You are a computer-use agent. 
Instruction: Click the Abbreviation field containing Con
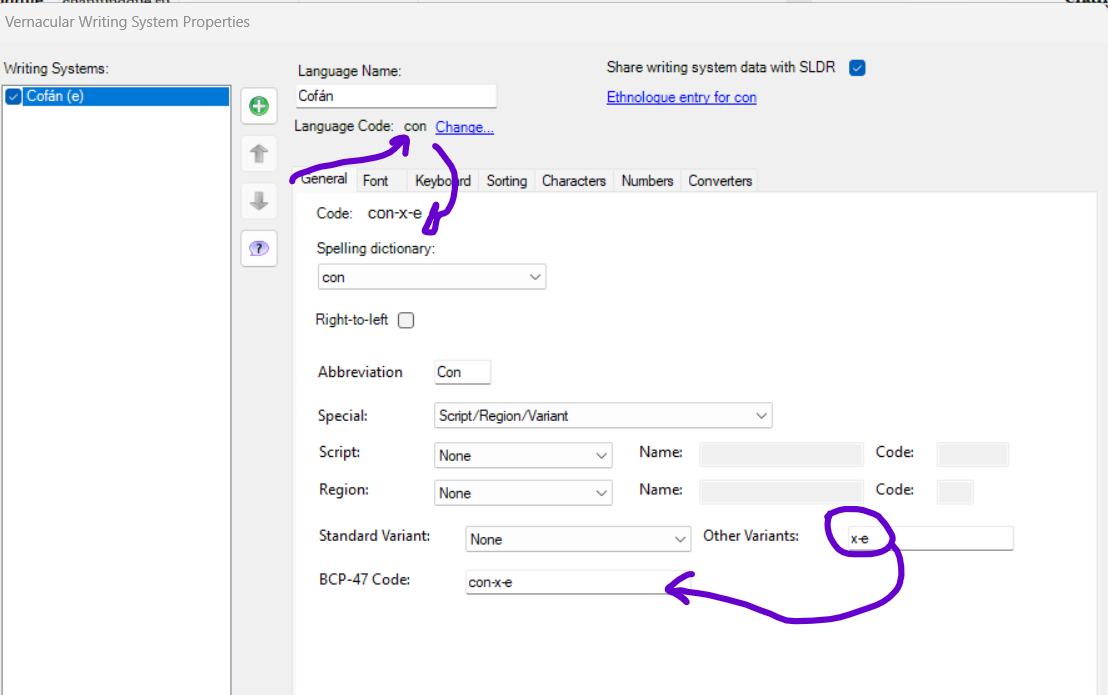pos(462,372)
